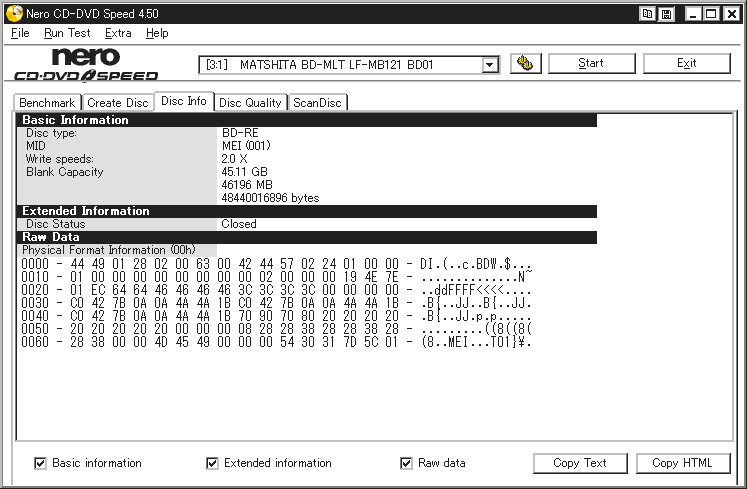Click the Write speeds label
747x489 pixels.
click(60, 159)
